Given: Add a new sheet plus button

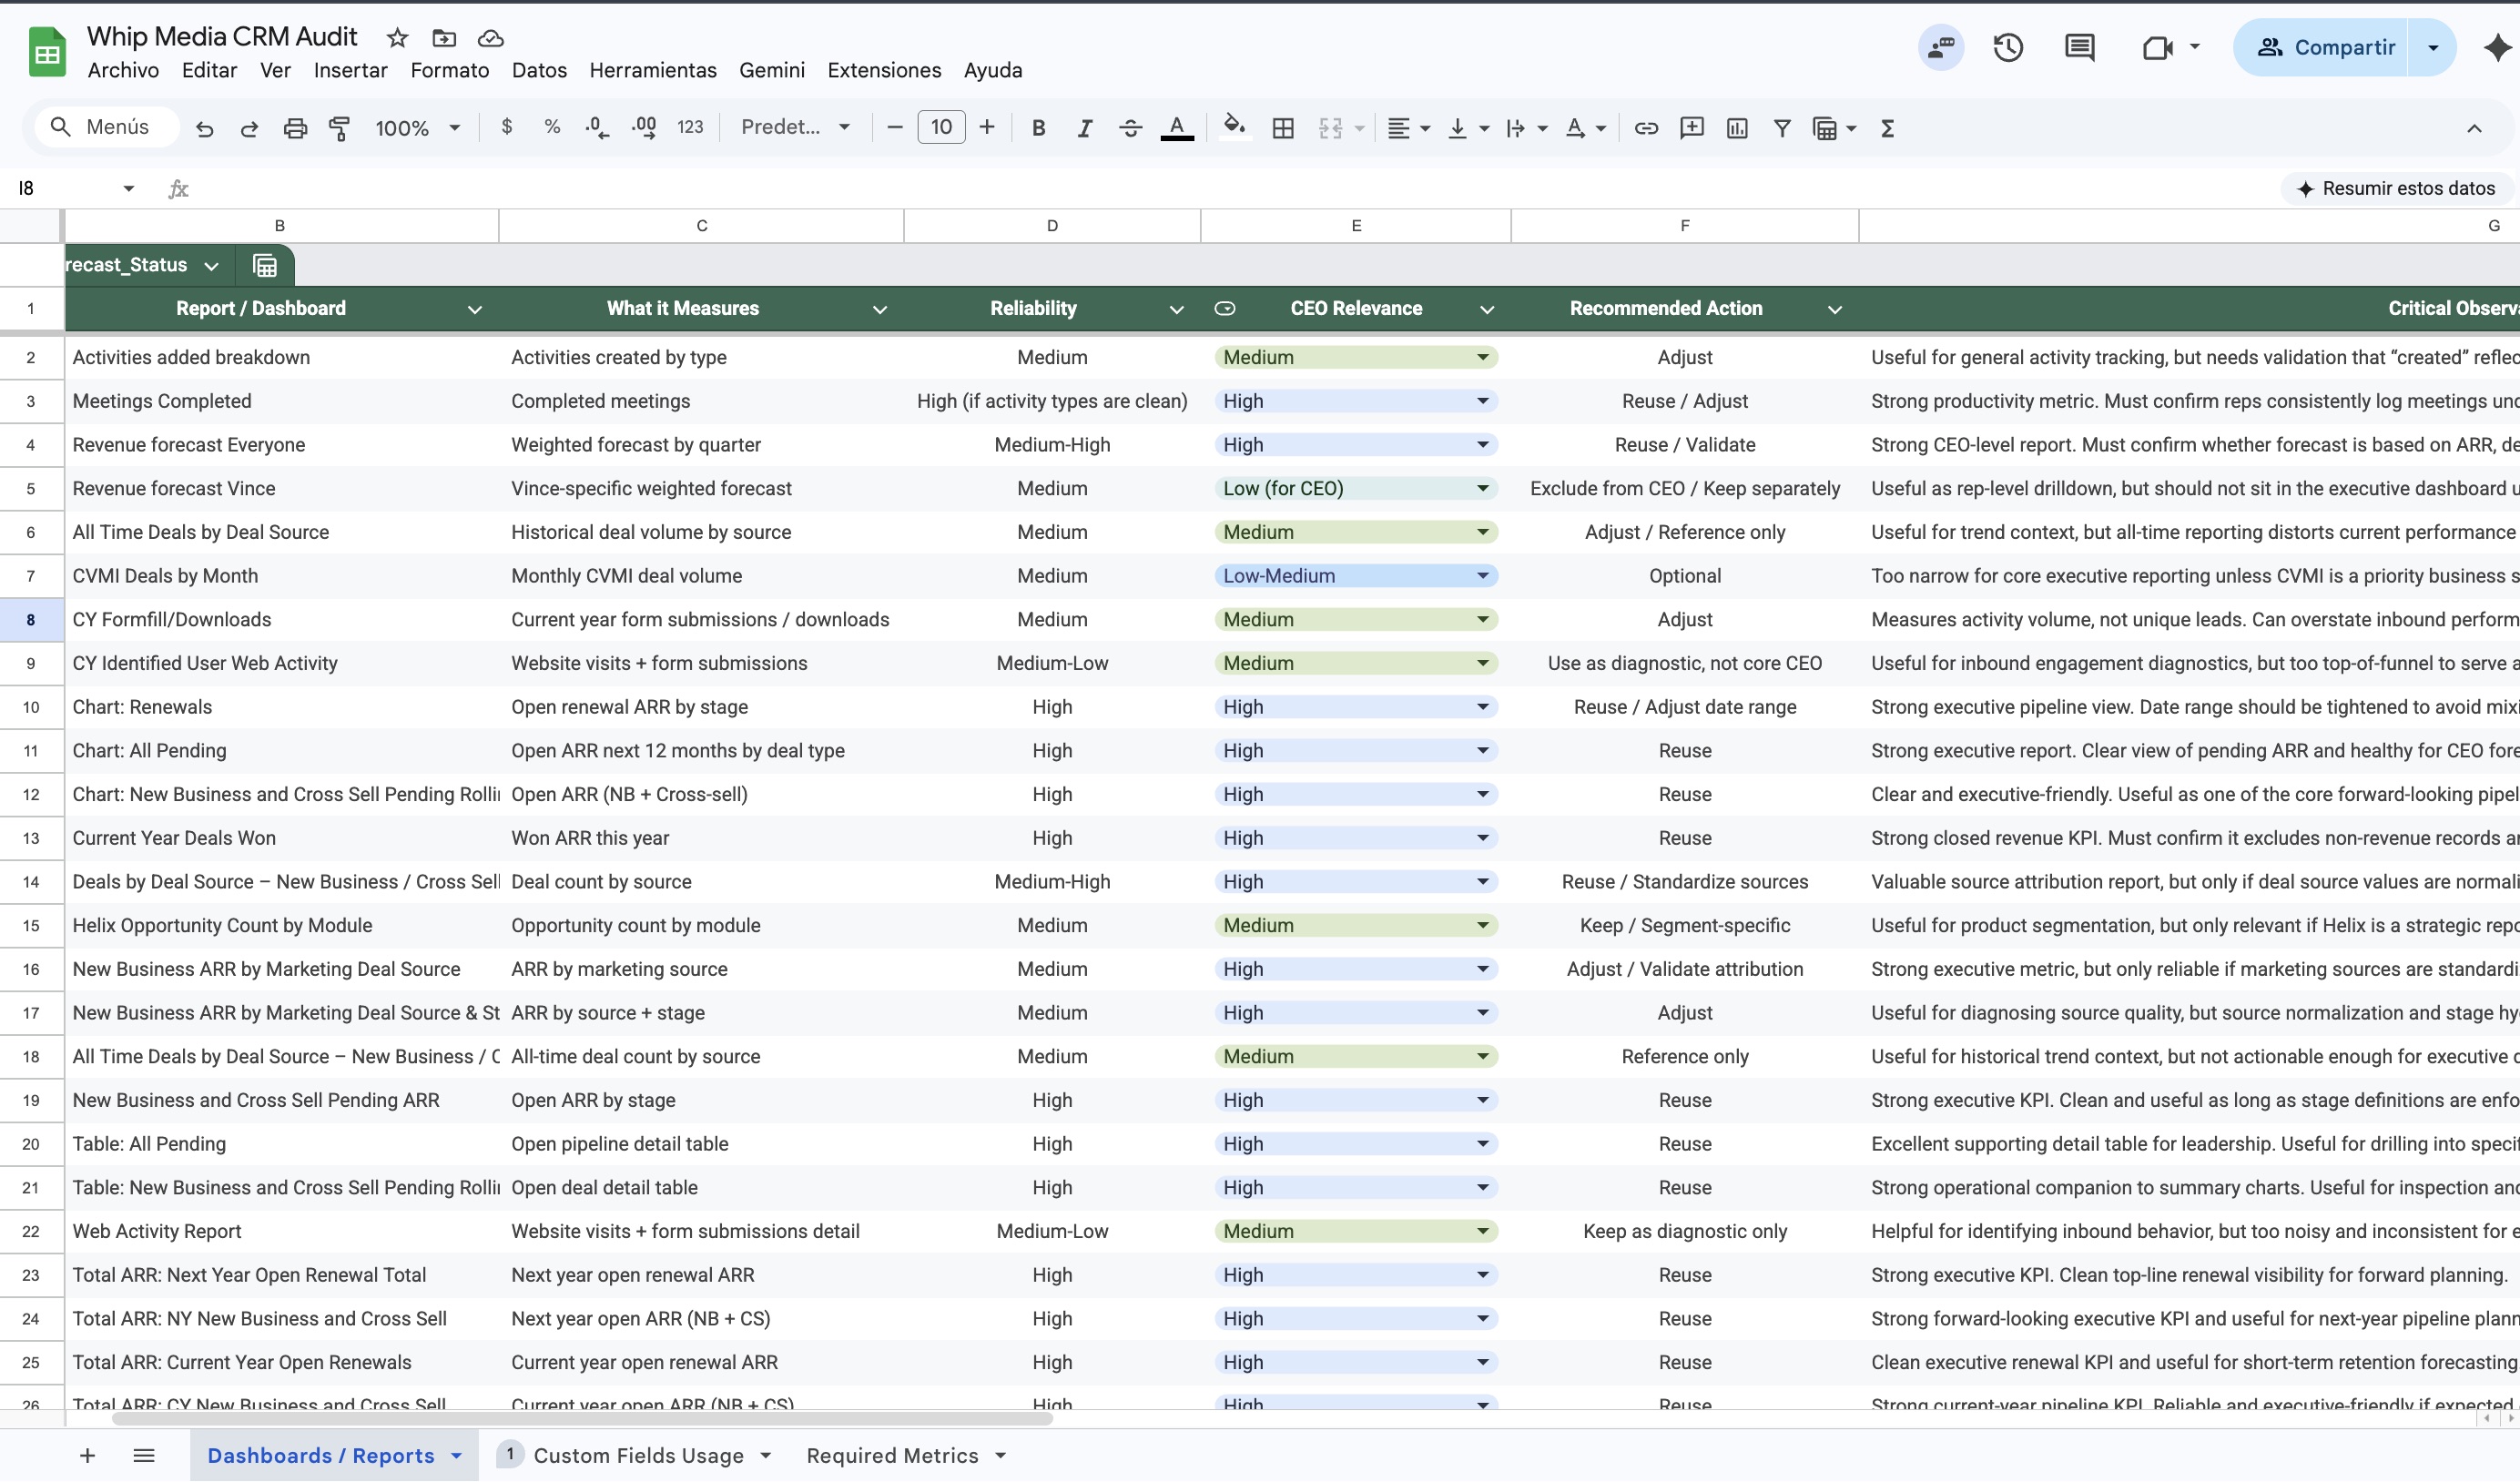Looking at the screenshot, I should pos(88,1455).
